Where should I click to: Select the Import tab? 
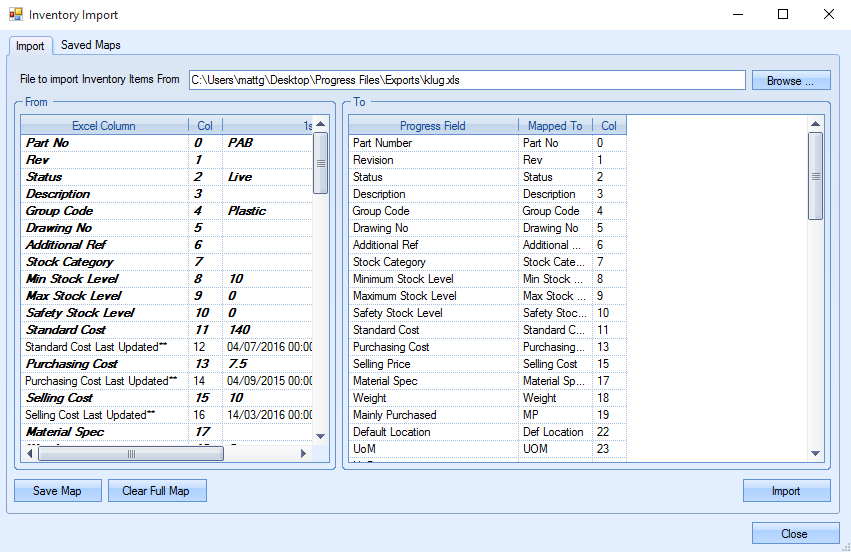point(30,46)
